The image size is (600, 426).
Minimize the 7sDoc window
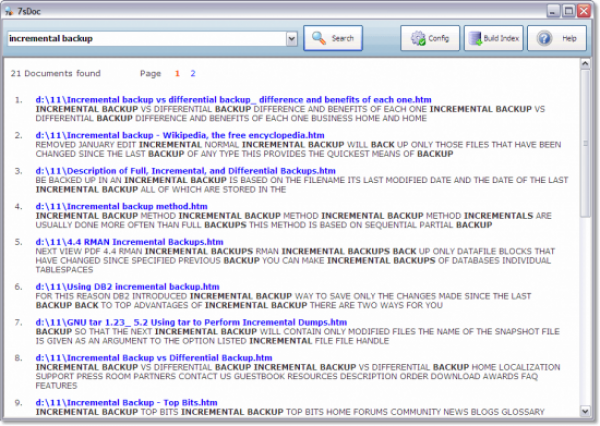[x=553, y=11]
